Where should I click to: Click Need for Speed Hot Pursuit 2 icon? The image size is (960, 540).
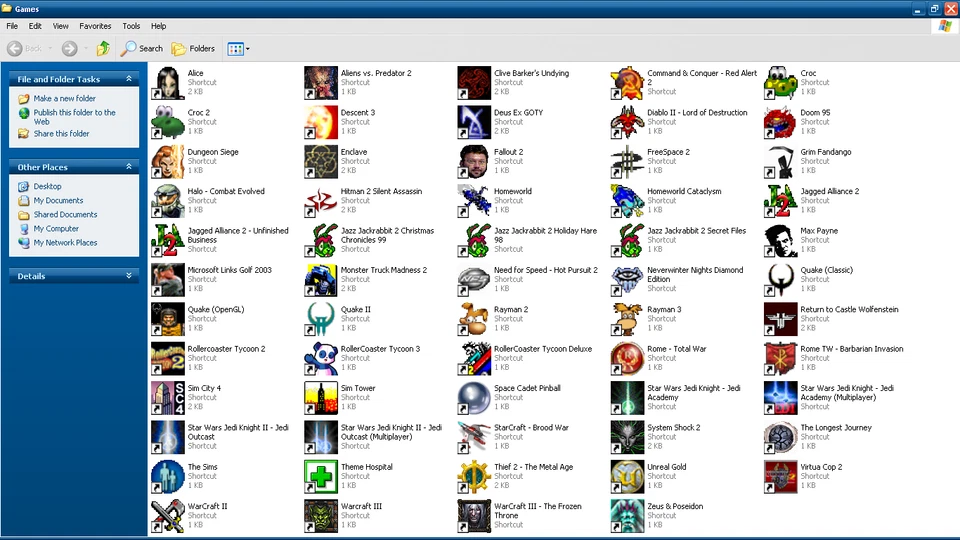(474, 280)
